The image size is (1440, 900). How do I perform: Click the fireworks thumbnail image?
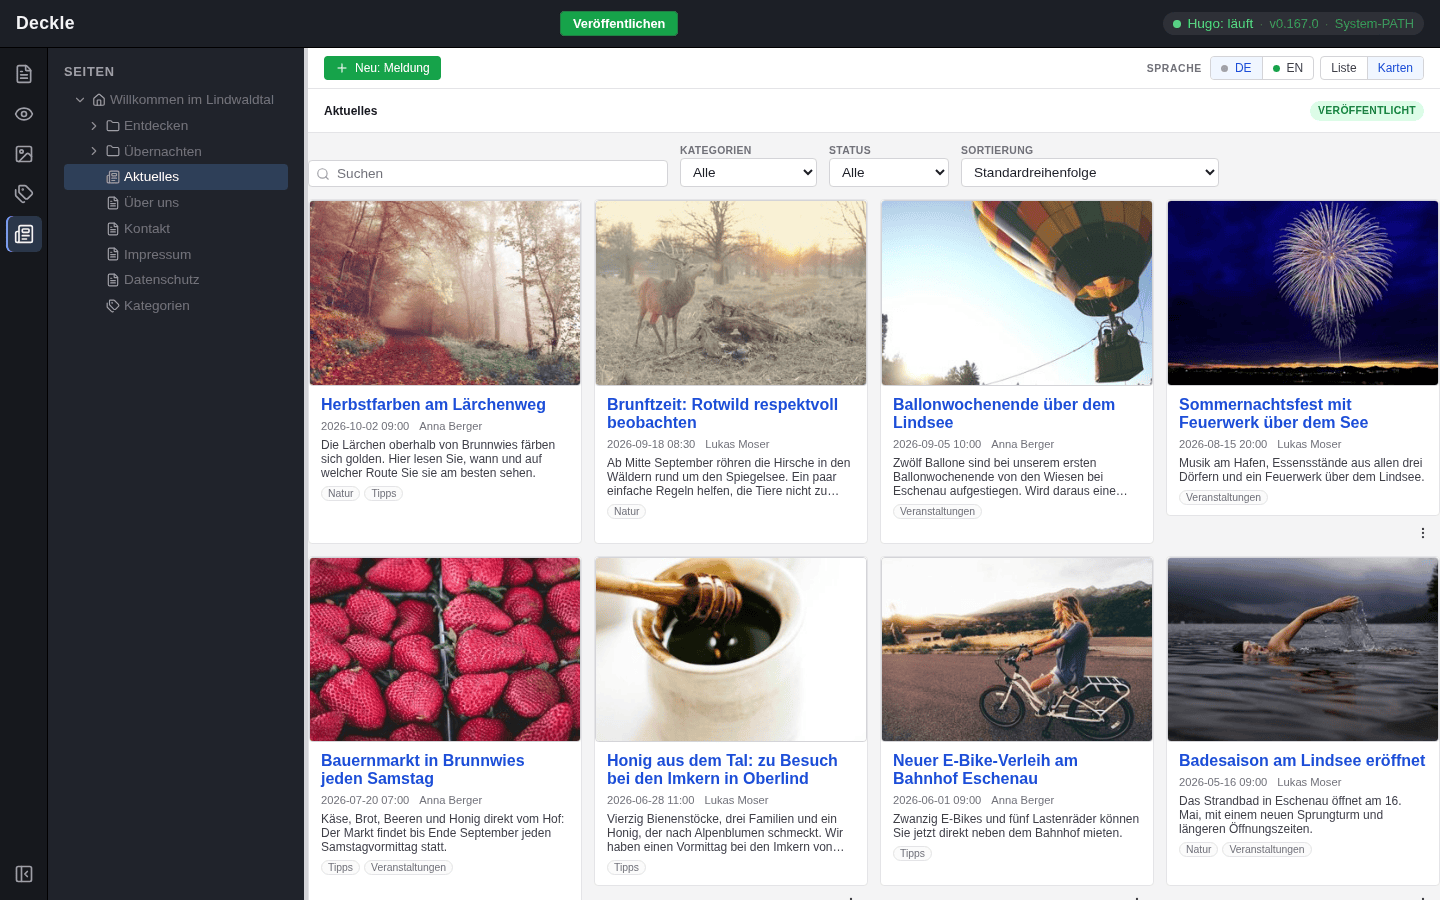(1303, 293)
